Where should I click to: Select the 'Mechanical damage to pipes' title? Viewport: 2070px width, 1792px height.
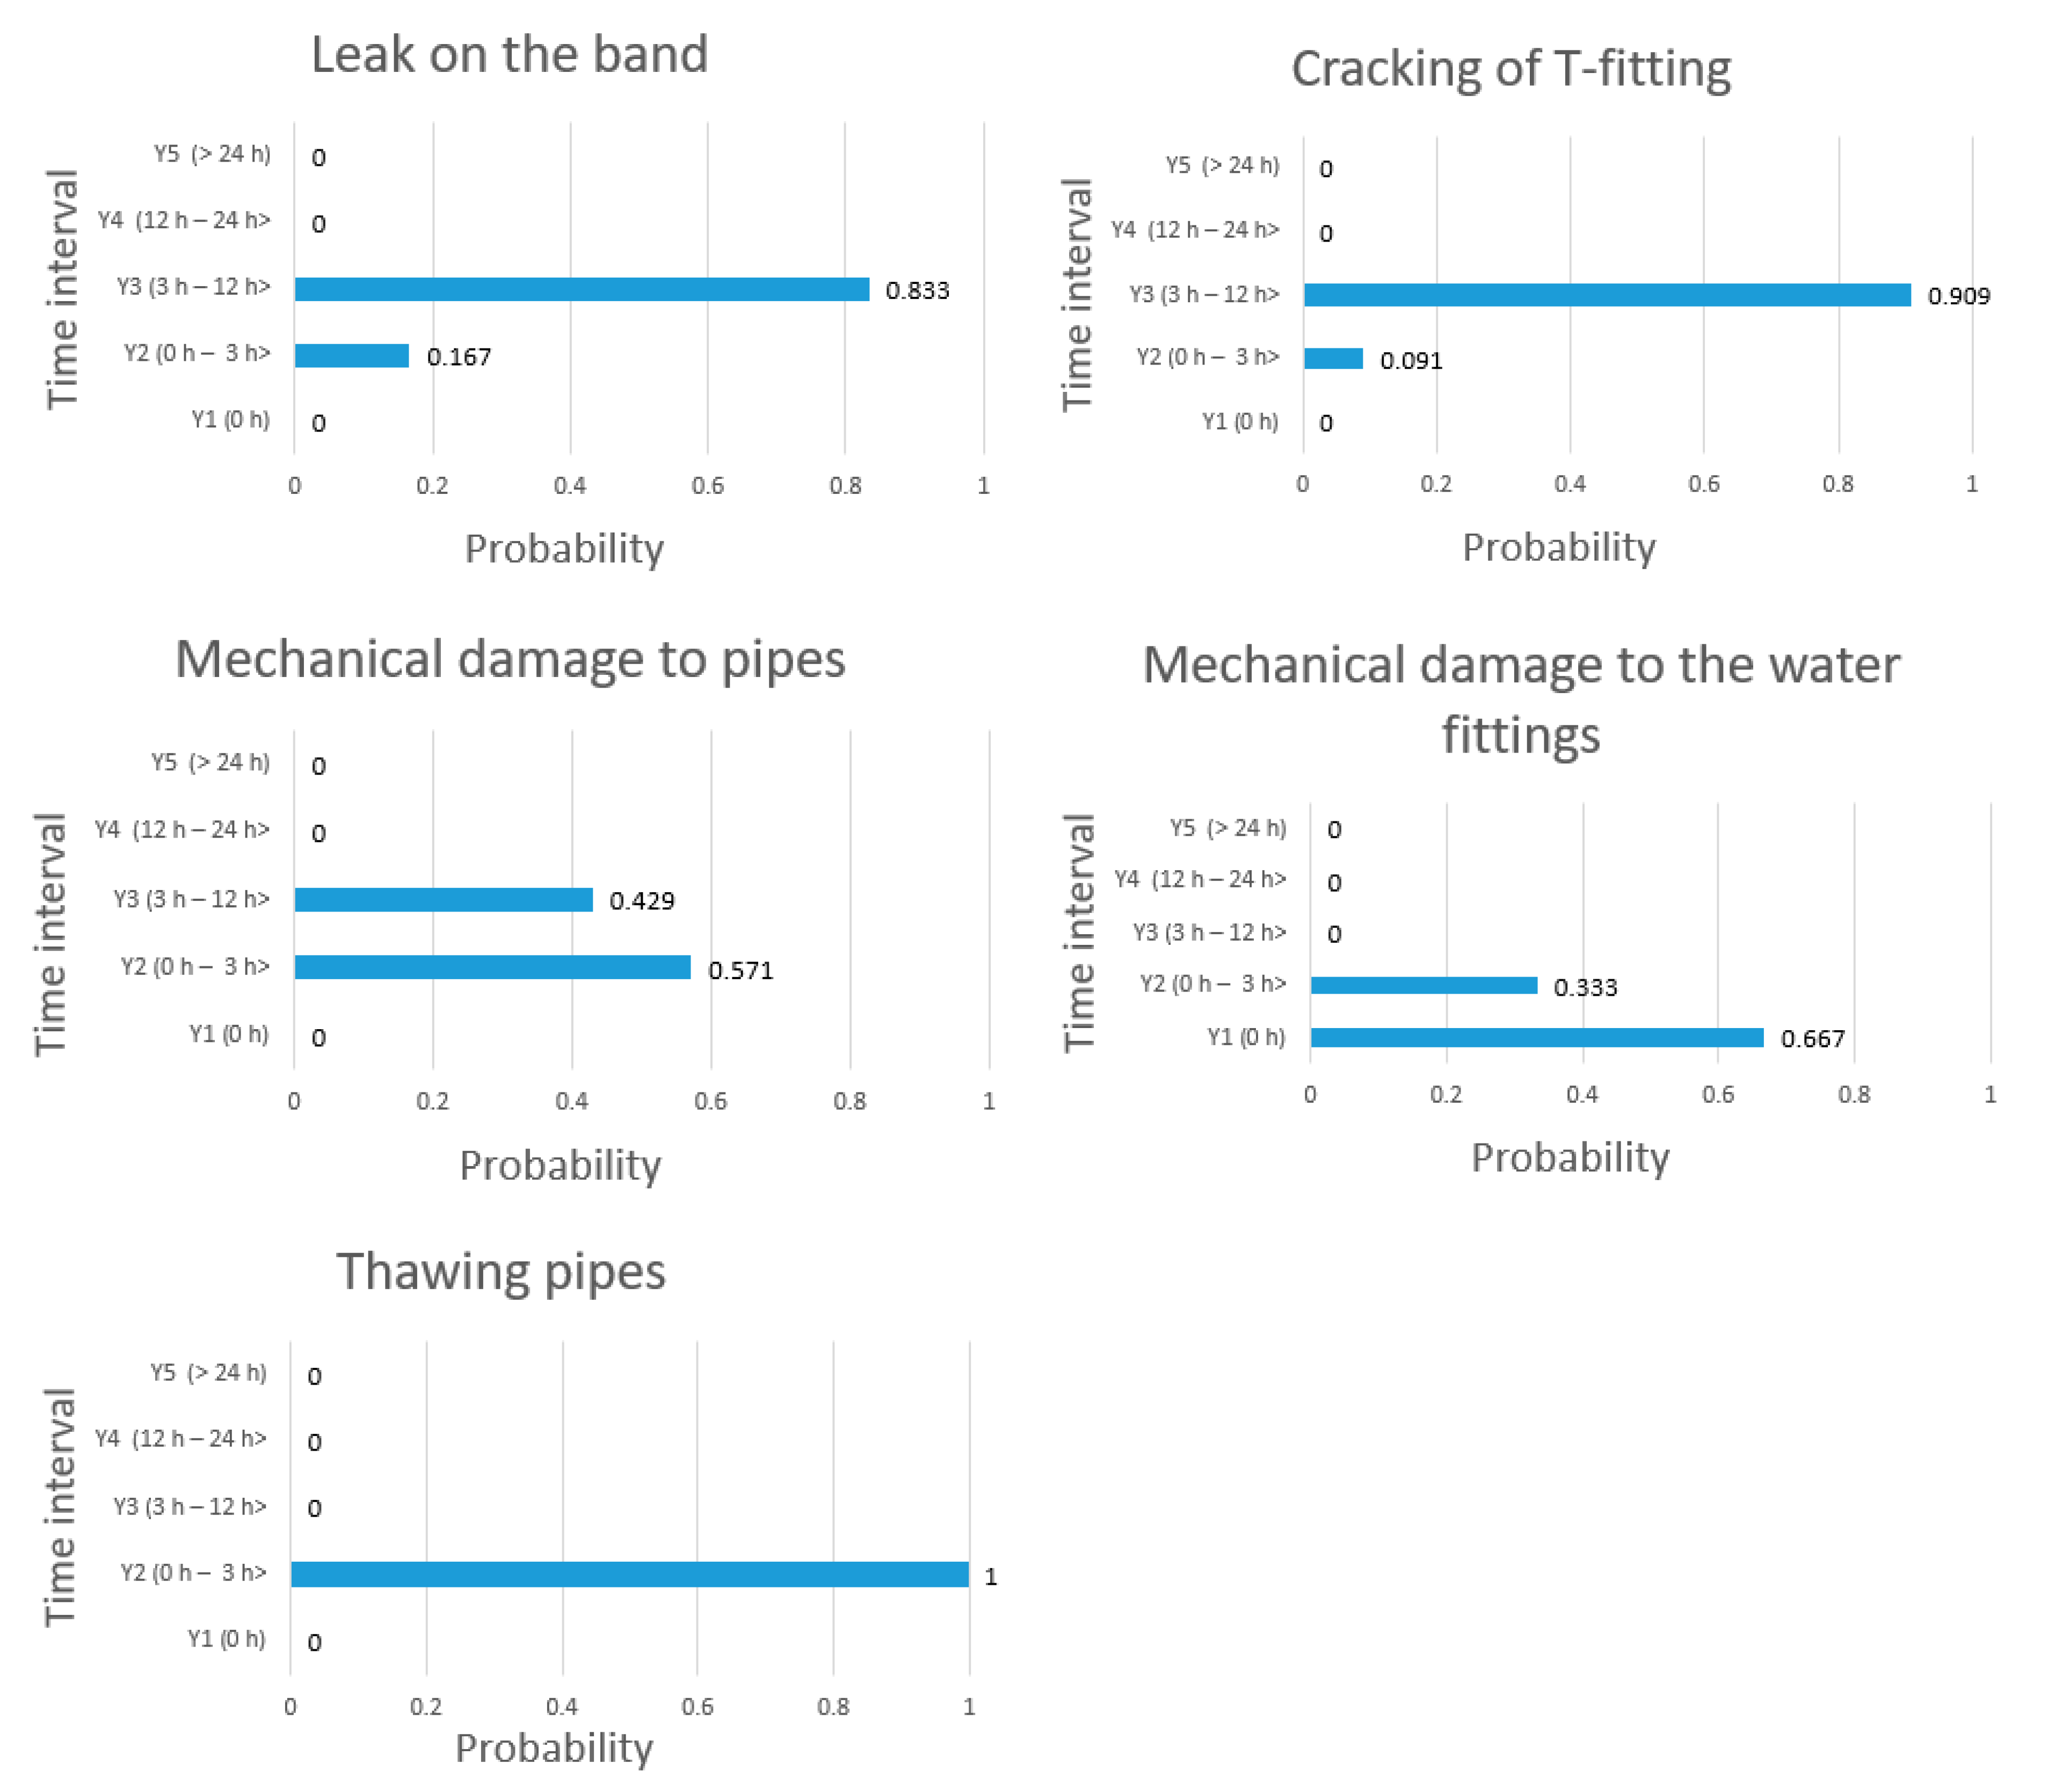510,660
